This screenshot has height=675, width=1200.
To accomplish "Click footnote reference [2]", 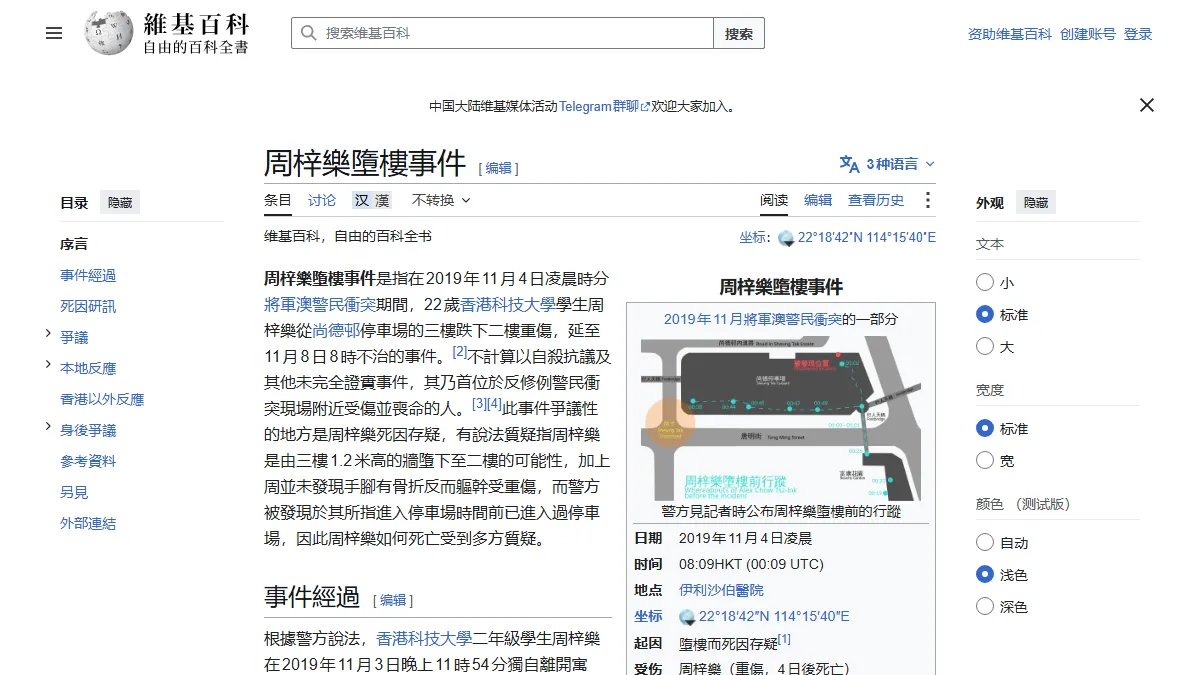I will click(461, 352).
